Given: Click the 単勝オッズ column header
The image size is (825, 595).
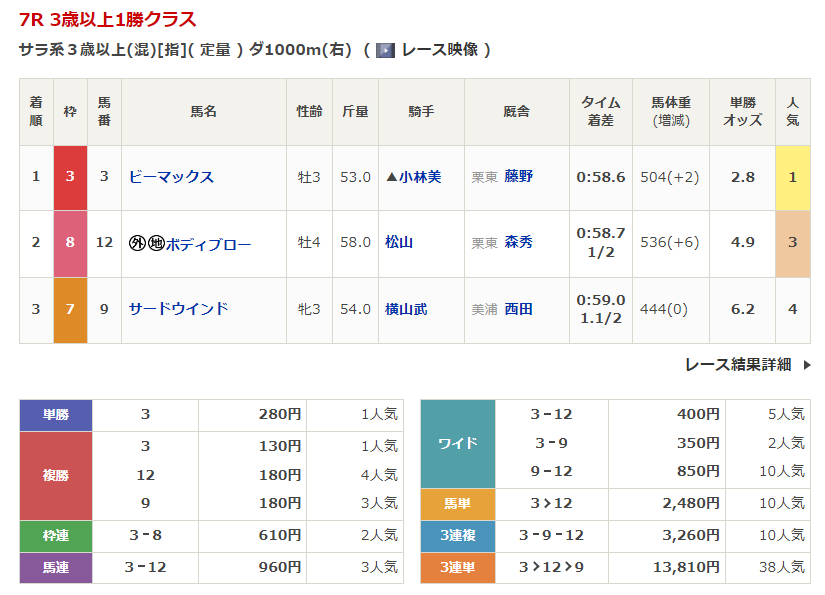Looking at the screenshot, I should 742,112.
